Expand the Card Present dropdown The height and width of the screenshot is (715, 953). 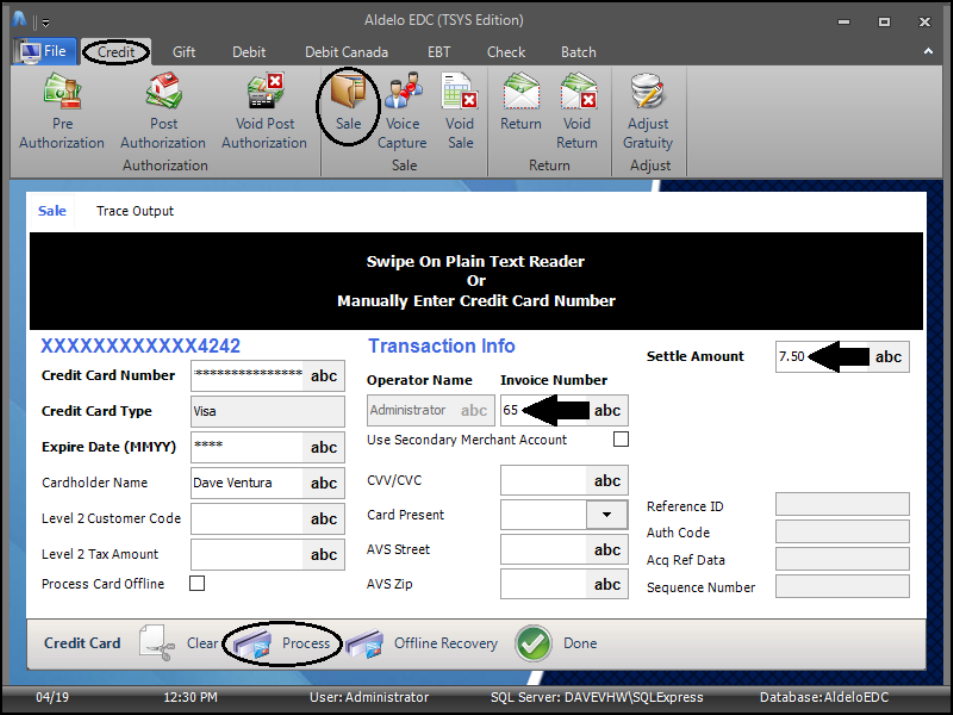pos(607,514)
